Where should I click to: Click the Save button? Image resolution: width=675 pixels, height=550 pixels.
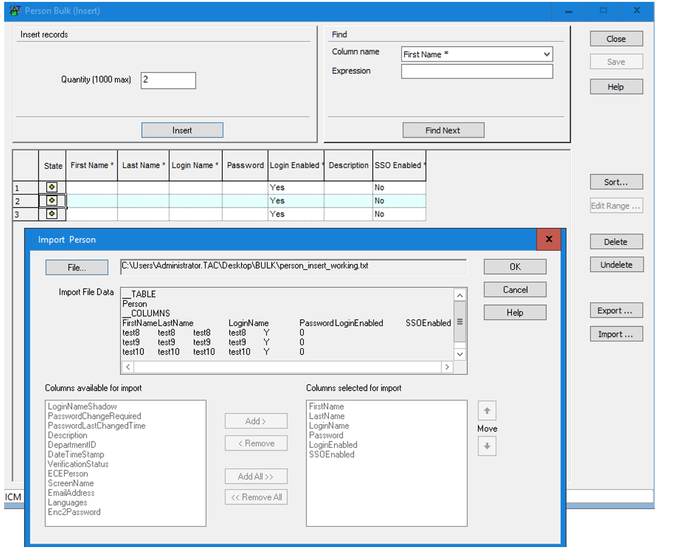point(616,62)
